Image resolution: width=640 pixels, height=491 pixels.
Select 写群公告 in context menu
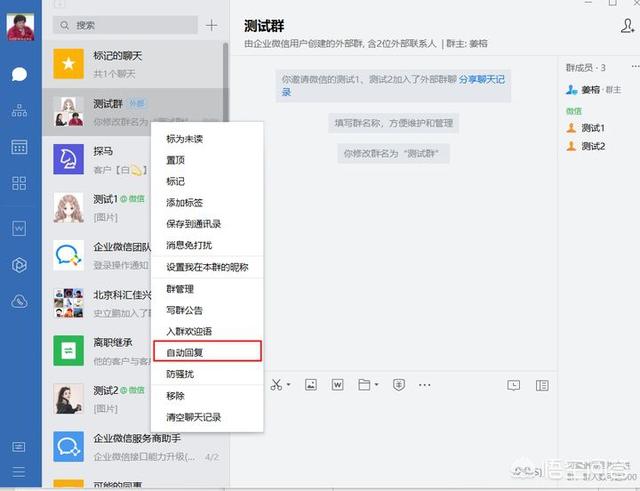click(x=207, y=310)
